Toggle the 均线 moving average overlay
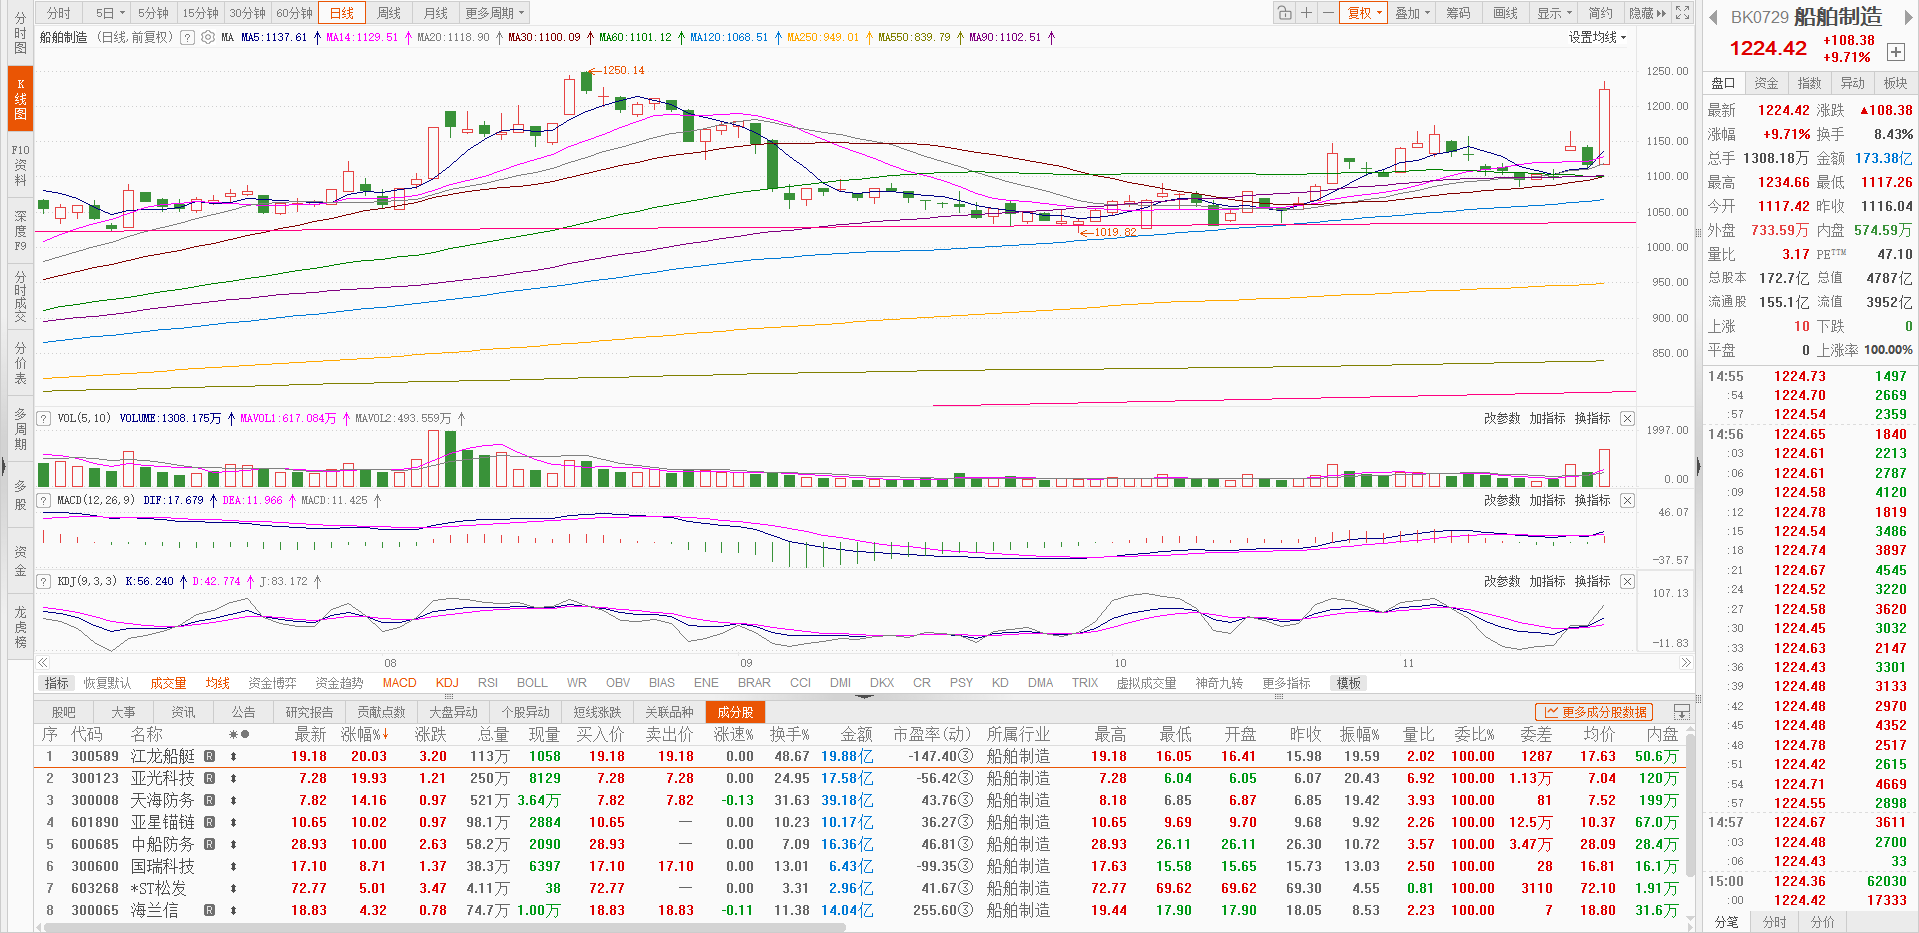This screenshot has width=1919, height=933. pyautogui.click(x=217, y=683)
